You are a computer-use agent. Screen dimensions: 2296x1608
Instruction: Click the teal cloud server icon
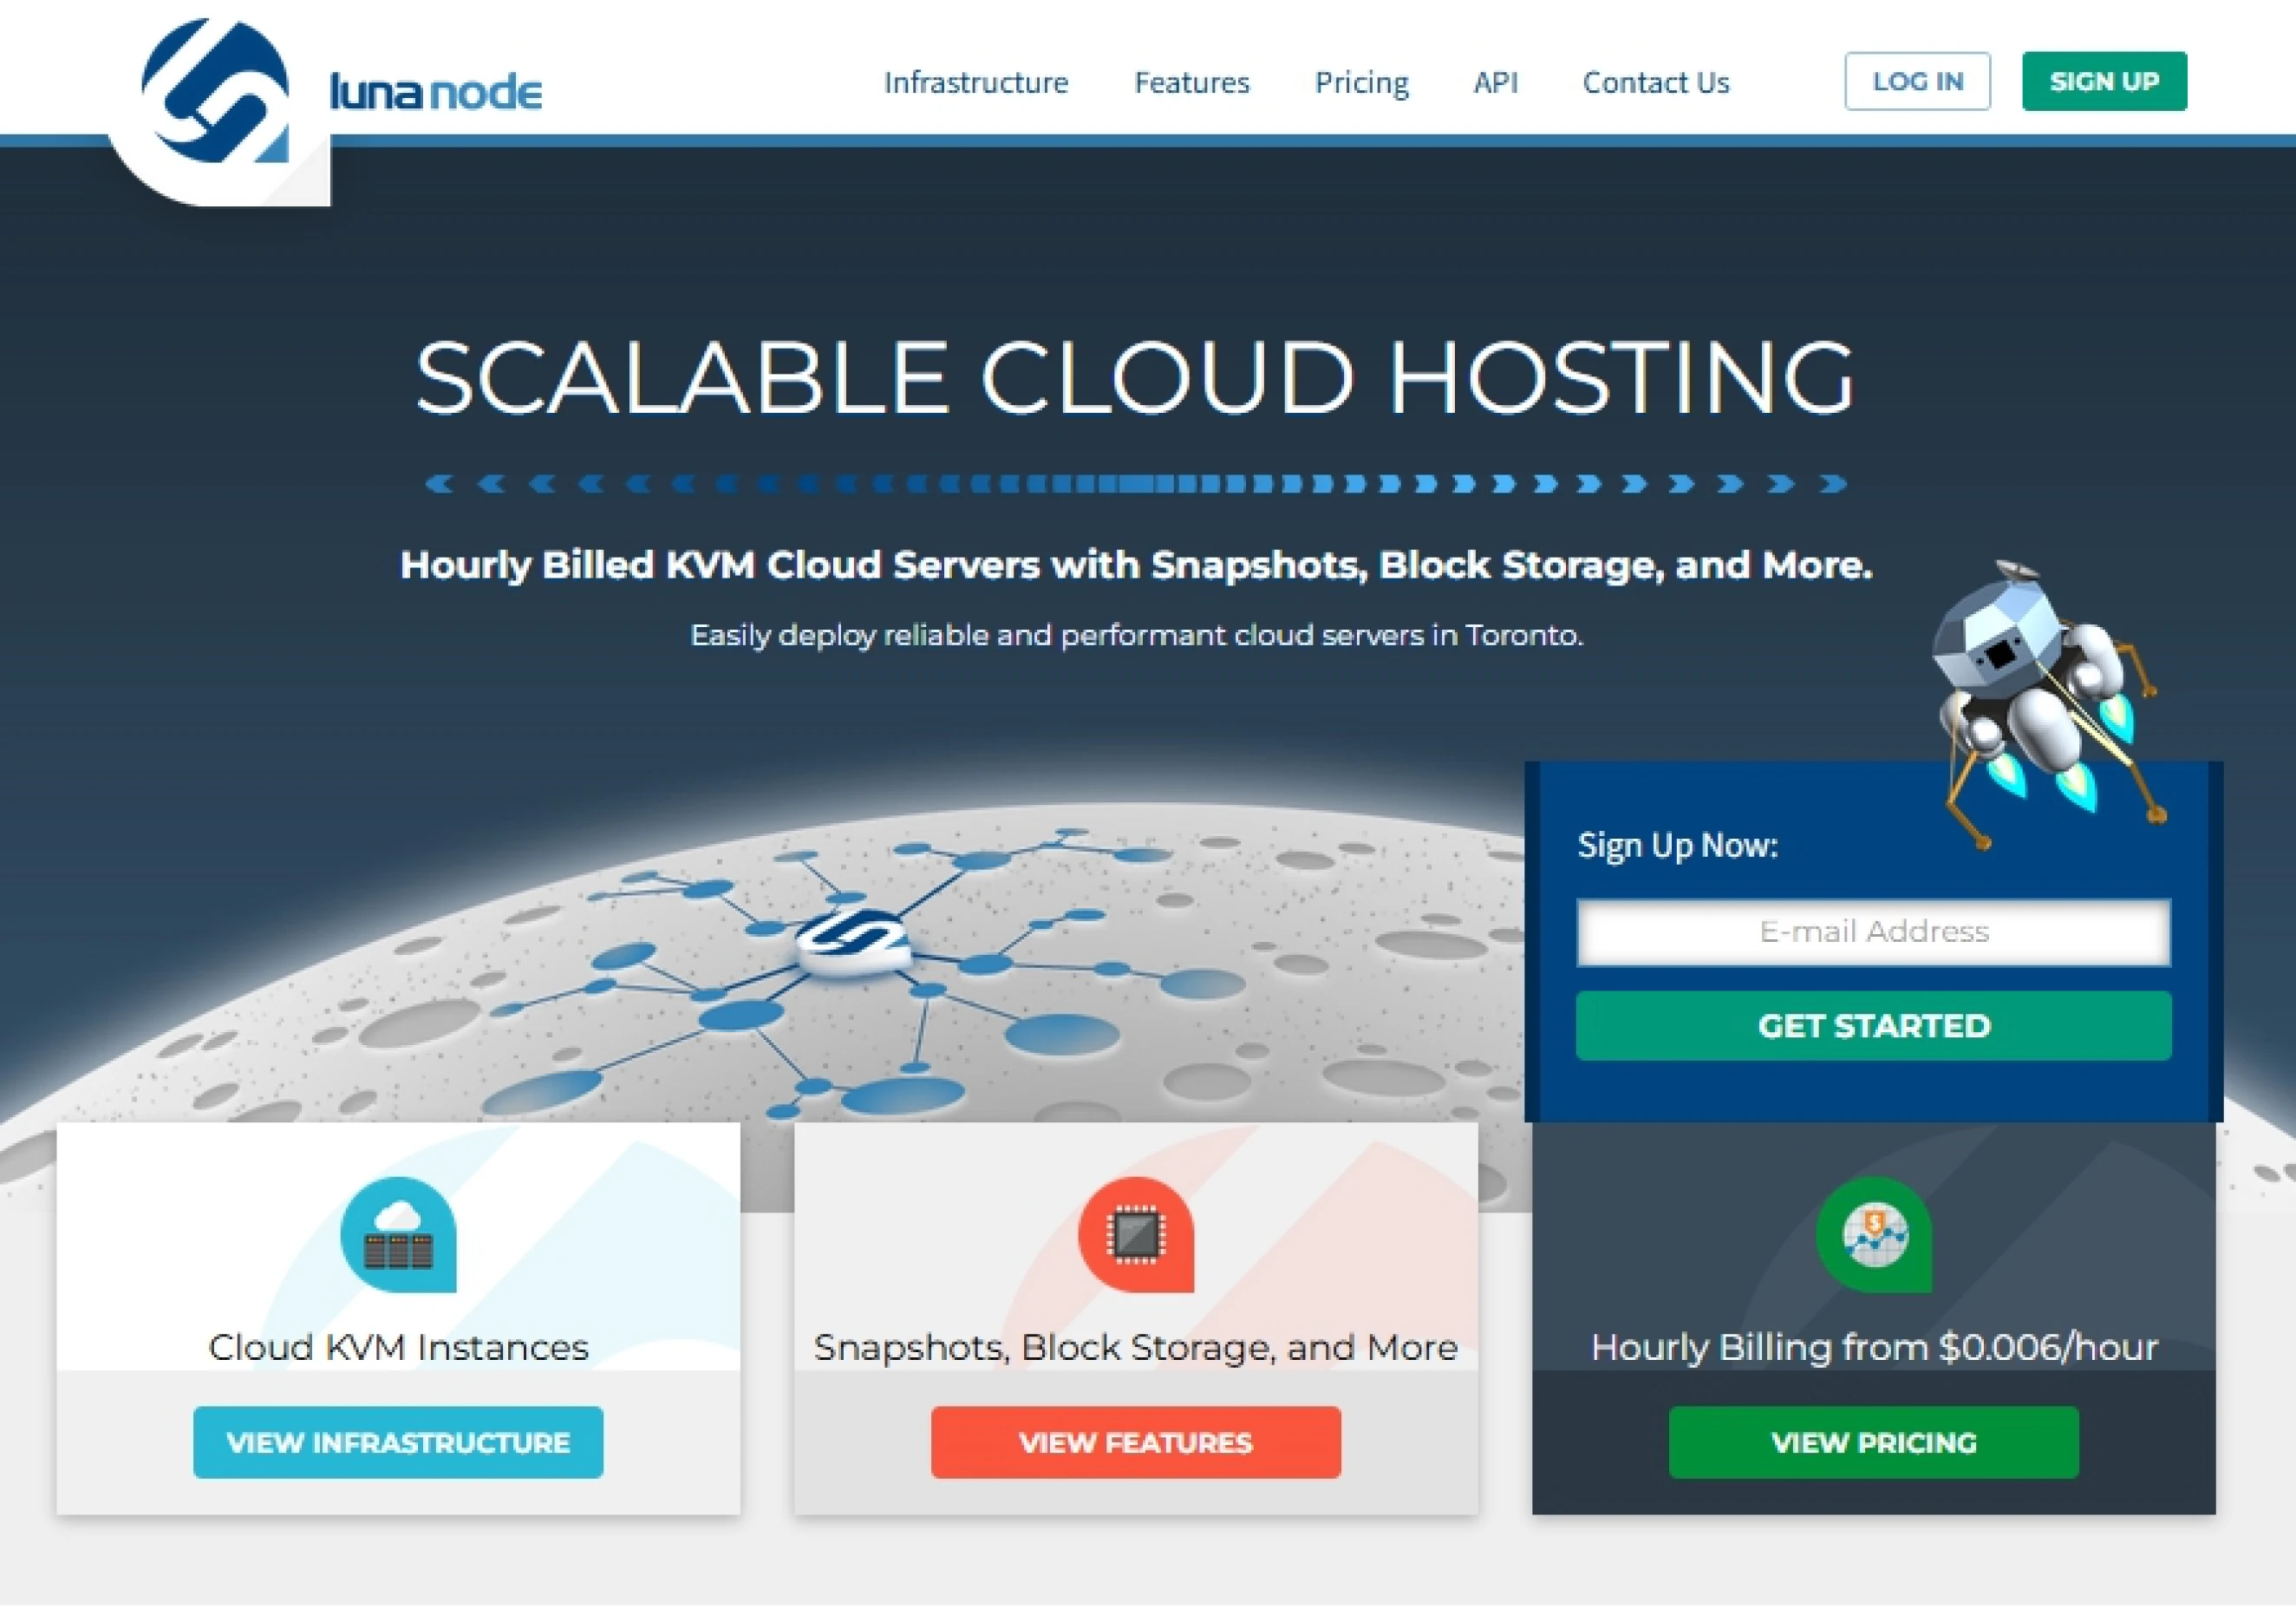398,1234
